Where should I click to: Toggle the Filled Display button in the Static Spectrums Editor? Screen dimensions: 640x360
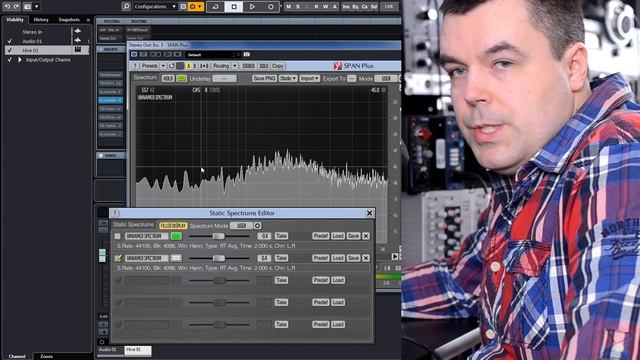click(173, 226)
